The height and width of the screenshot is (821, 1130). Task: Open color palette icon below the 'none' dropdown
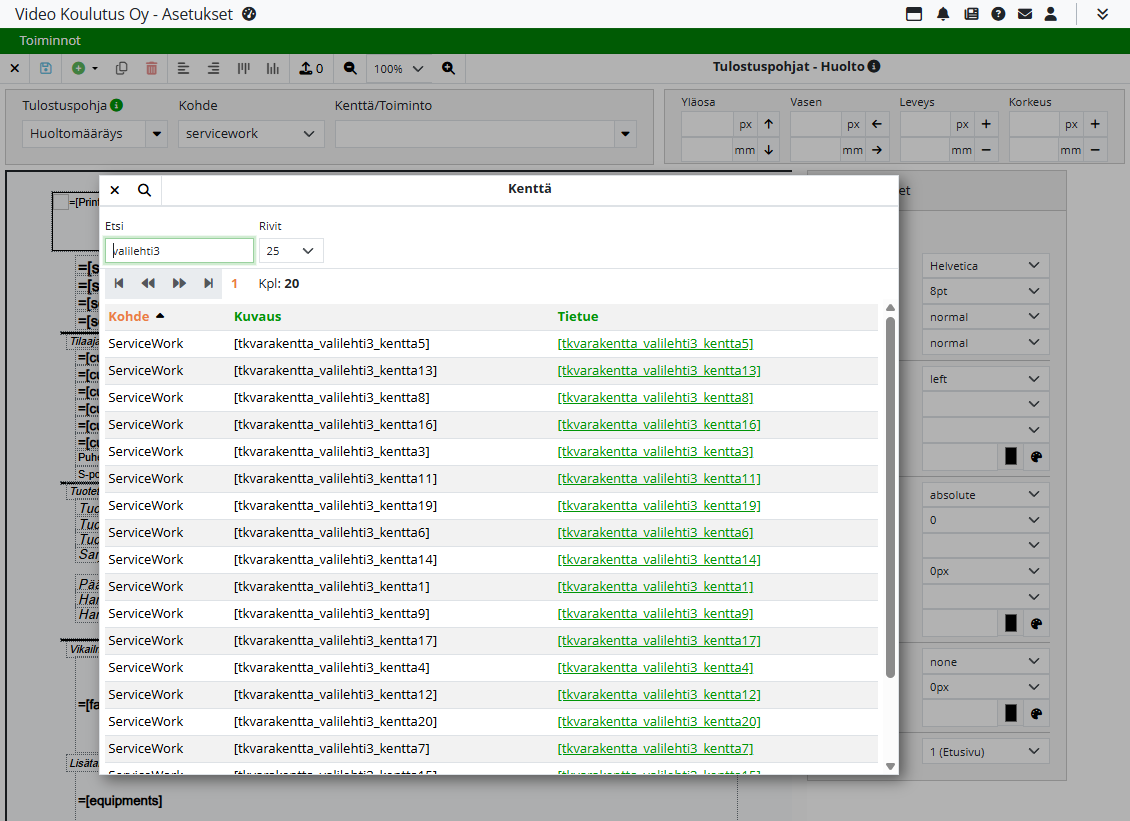tap(1036, 714)
